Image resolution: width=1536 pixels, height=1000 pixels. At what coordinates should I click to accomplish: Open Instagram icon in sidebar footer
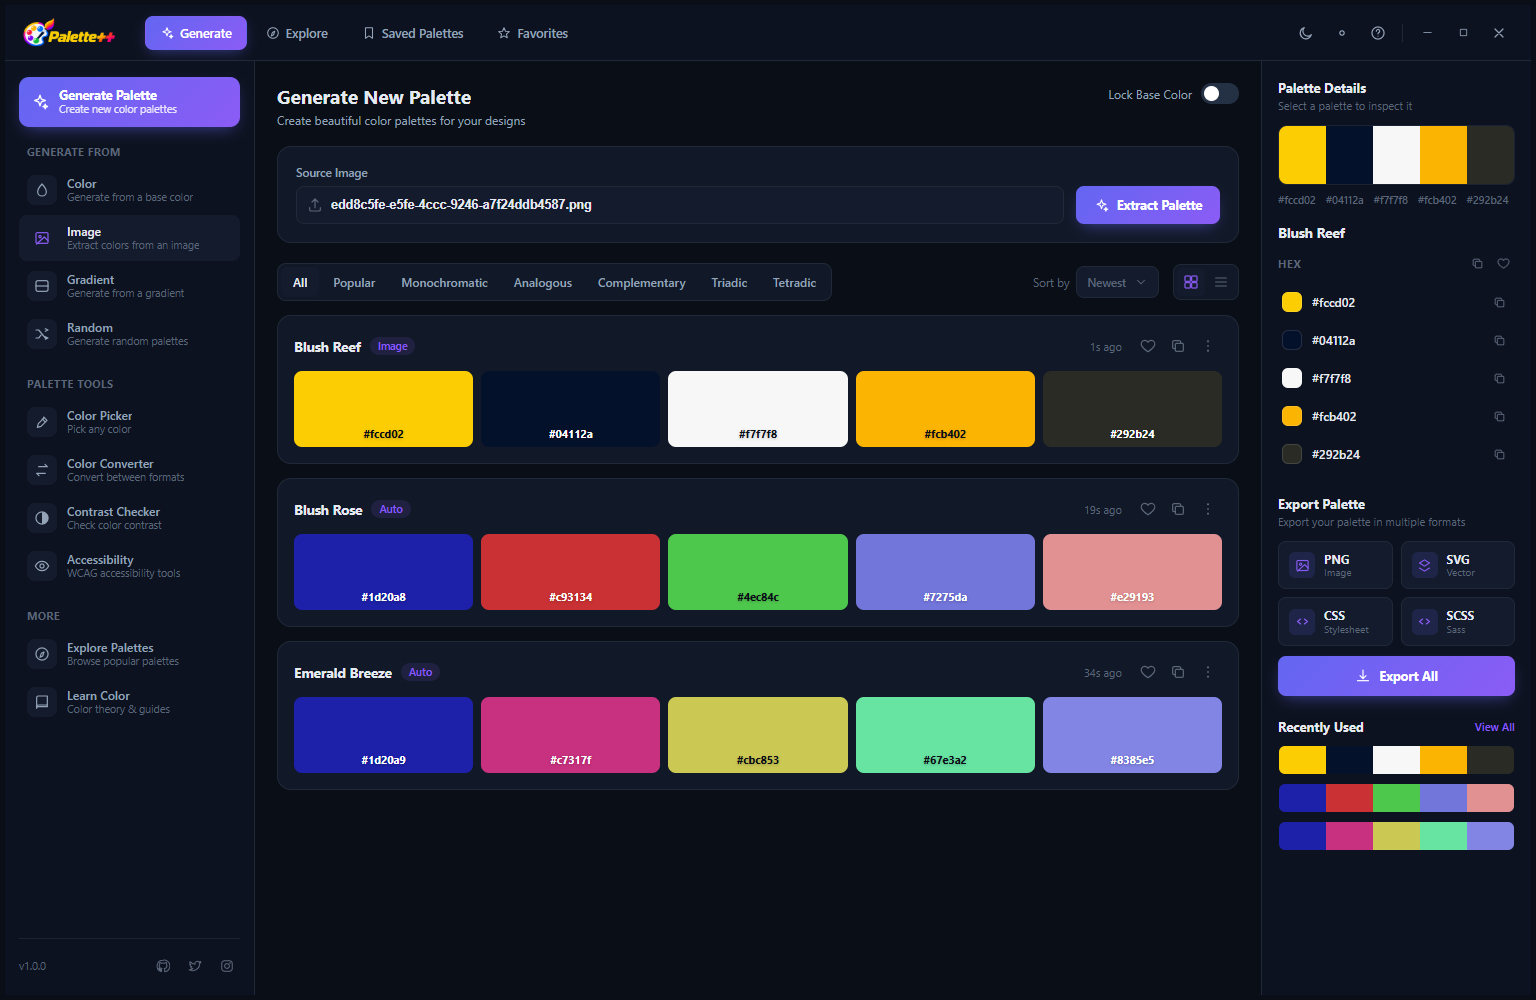227,966
